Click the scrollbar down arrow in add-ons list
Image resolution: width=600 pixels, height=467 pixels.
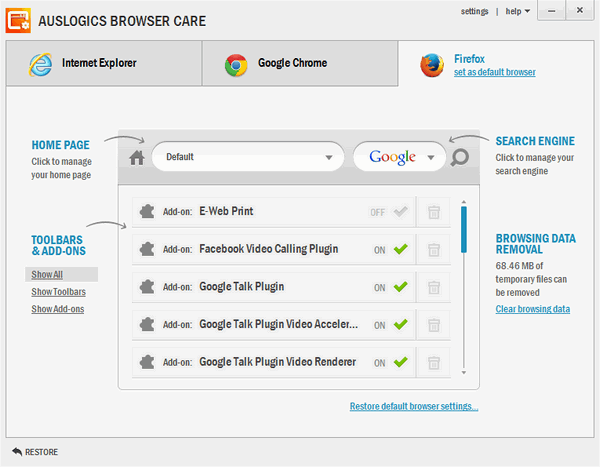tap(464, 372)
